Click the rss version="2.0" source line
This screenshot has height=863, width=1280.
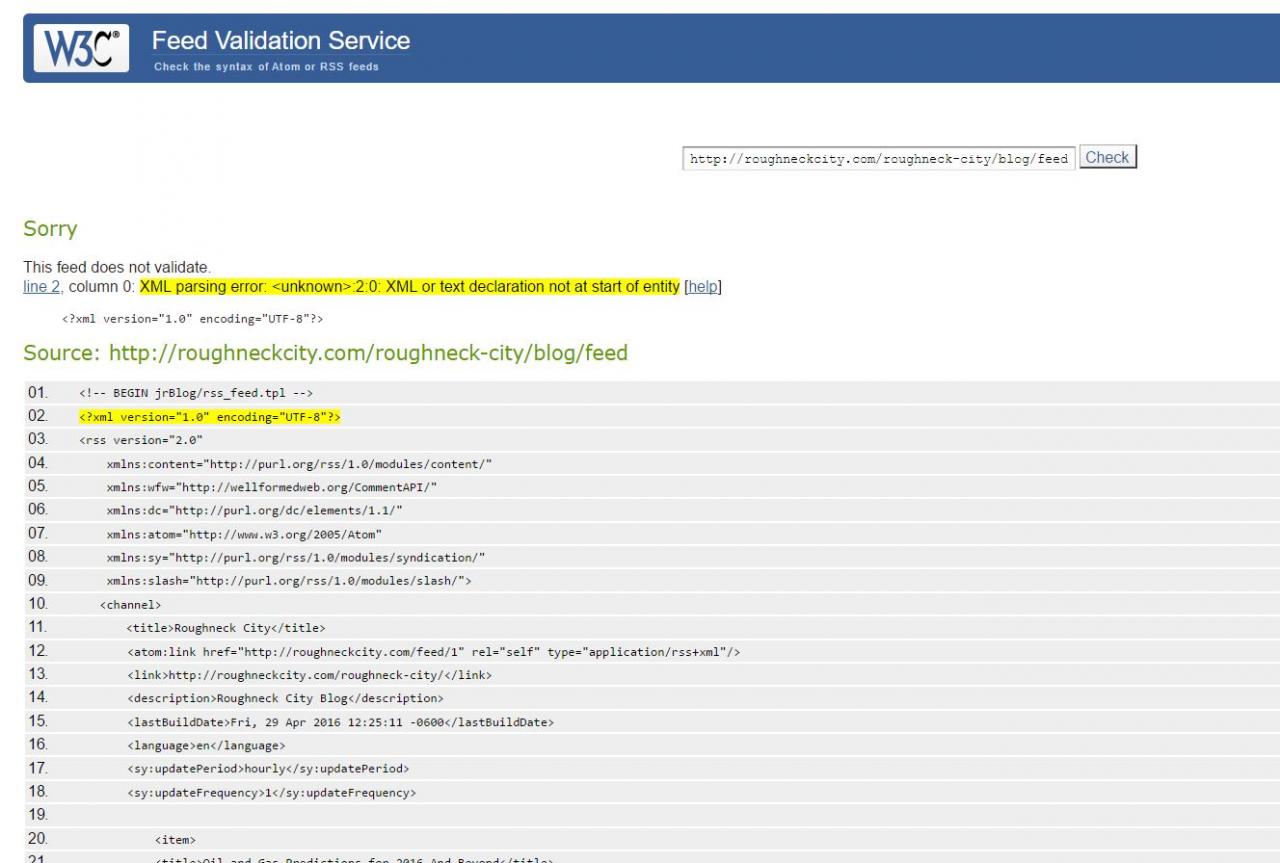click(x=141, y=440)
